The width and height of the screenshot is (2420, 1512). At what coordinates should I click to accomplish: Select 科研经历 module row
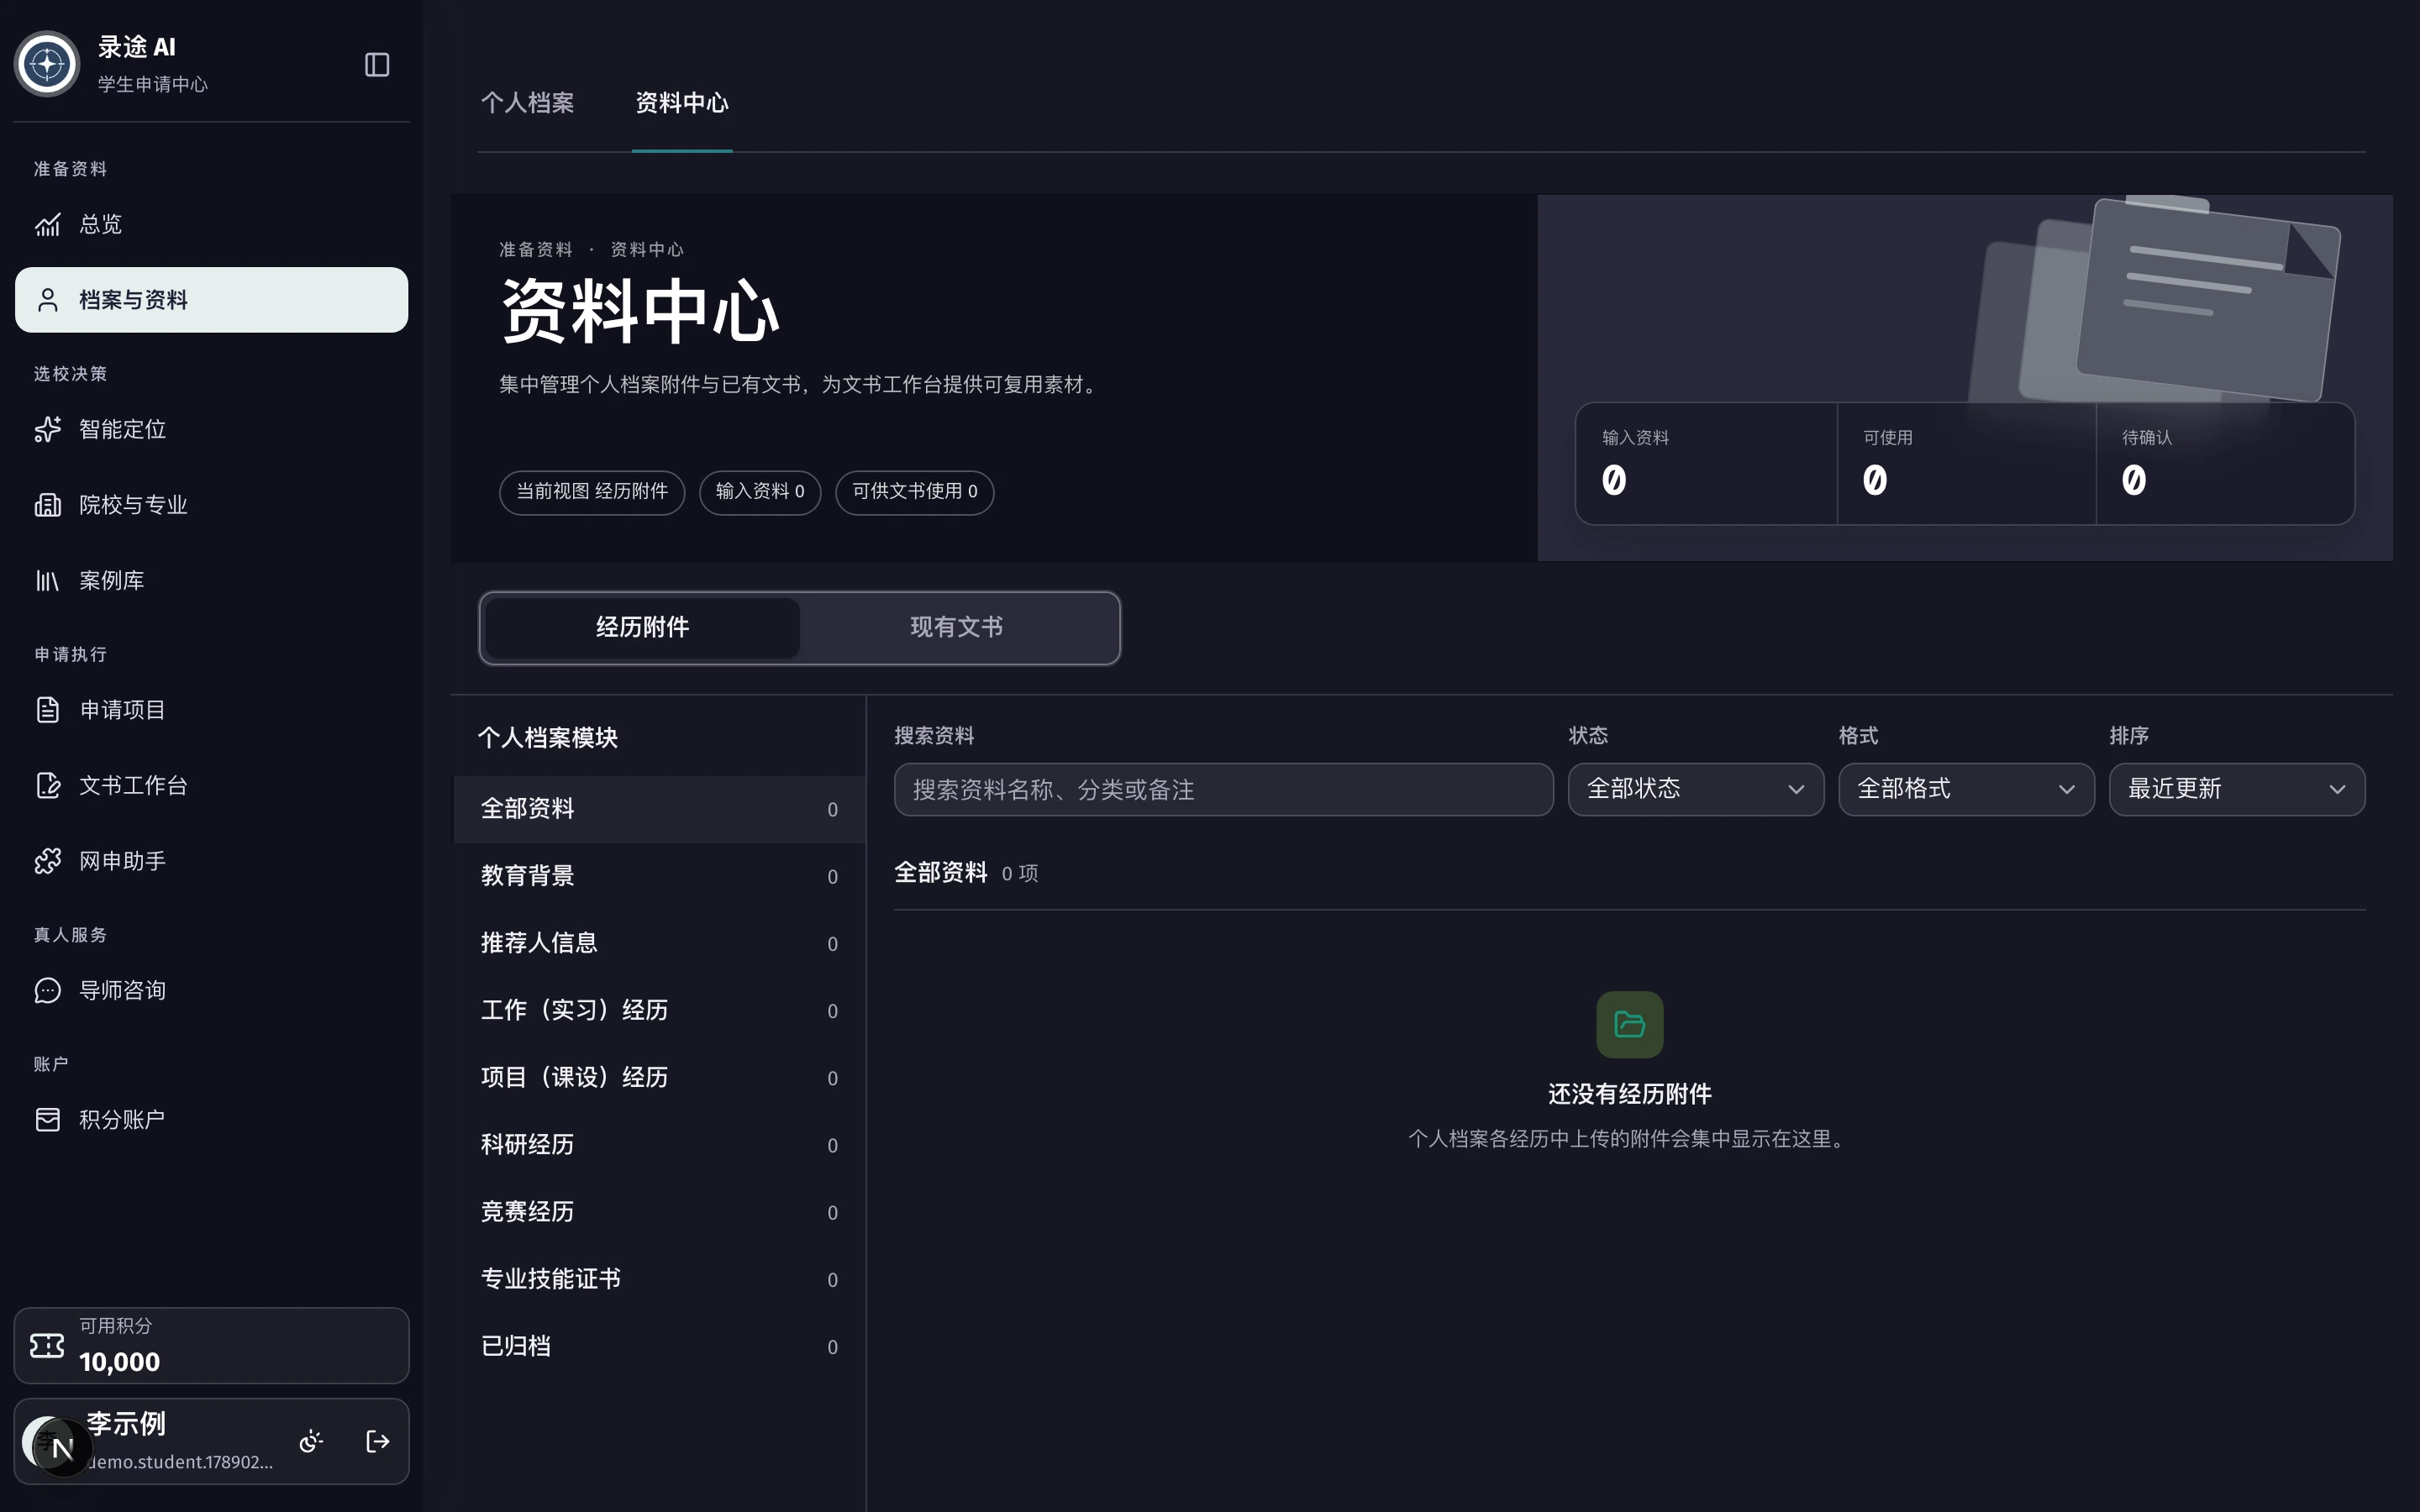pyautogui.click(x=659, y=1145)
